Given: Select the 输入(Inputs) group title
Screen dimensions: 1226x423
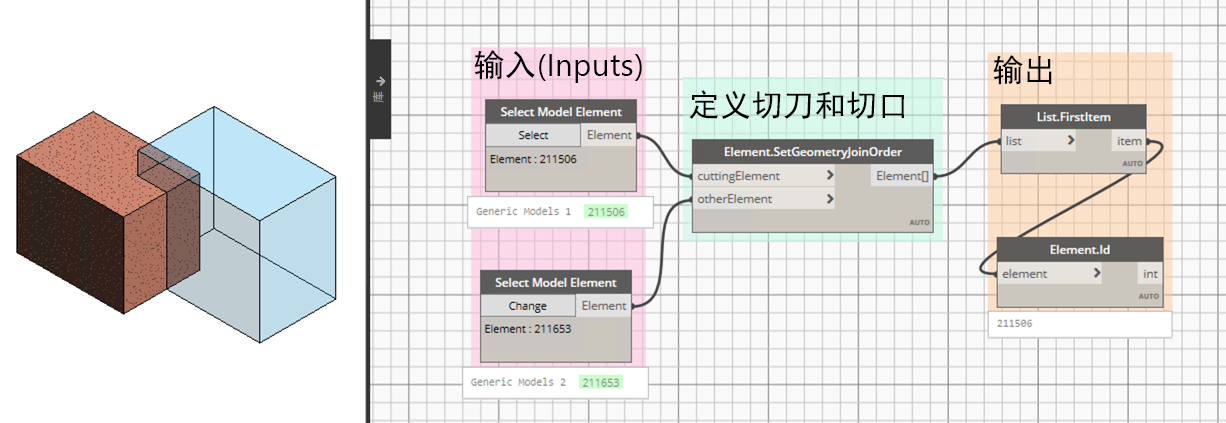Looking at the screenshot, I should [x=557, y=66].
